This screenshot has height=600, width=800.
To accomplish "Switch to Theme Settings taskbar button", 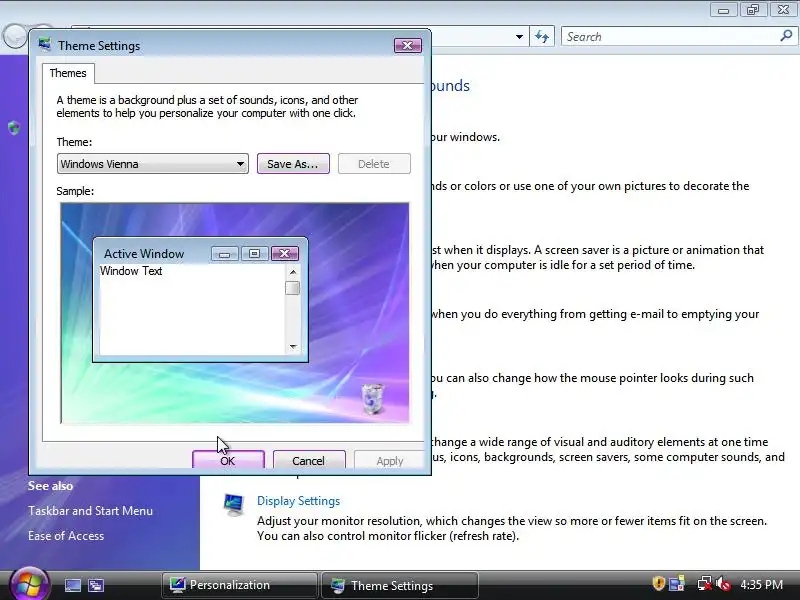I will click(x=399, y=585).
